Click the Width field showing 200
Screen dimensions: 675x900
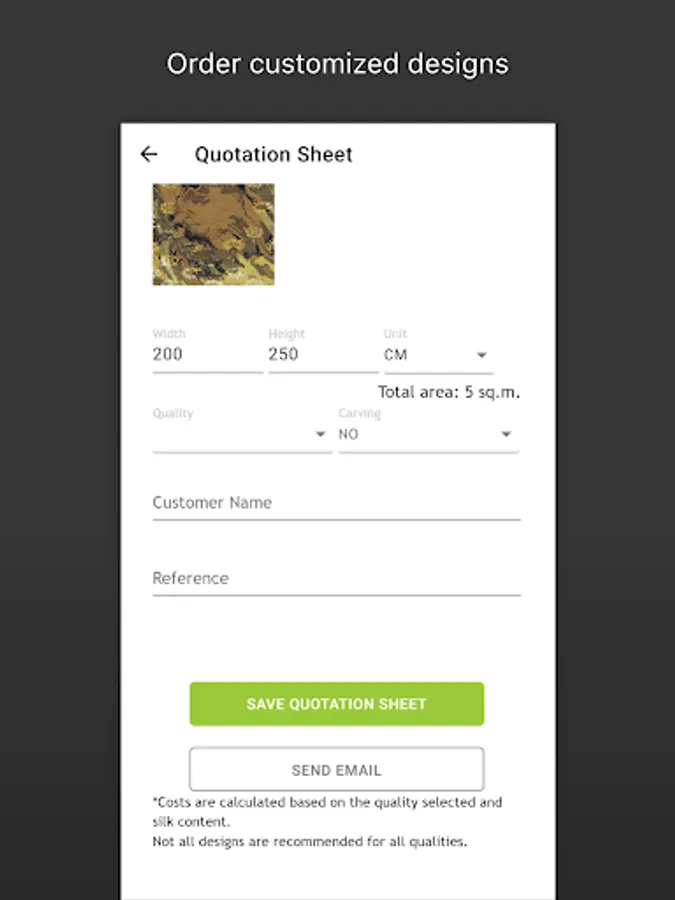[x=206, y=354]
